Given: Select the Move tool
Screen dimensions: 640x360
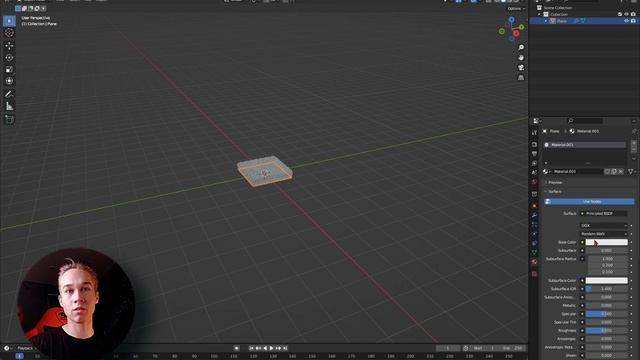Looking at the screenshot, I should 9,46.
